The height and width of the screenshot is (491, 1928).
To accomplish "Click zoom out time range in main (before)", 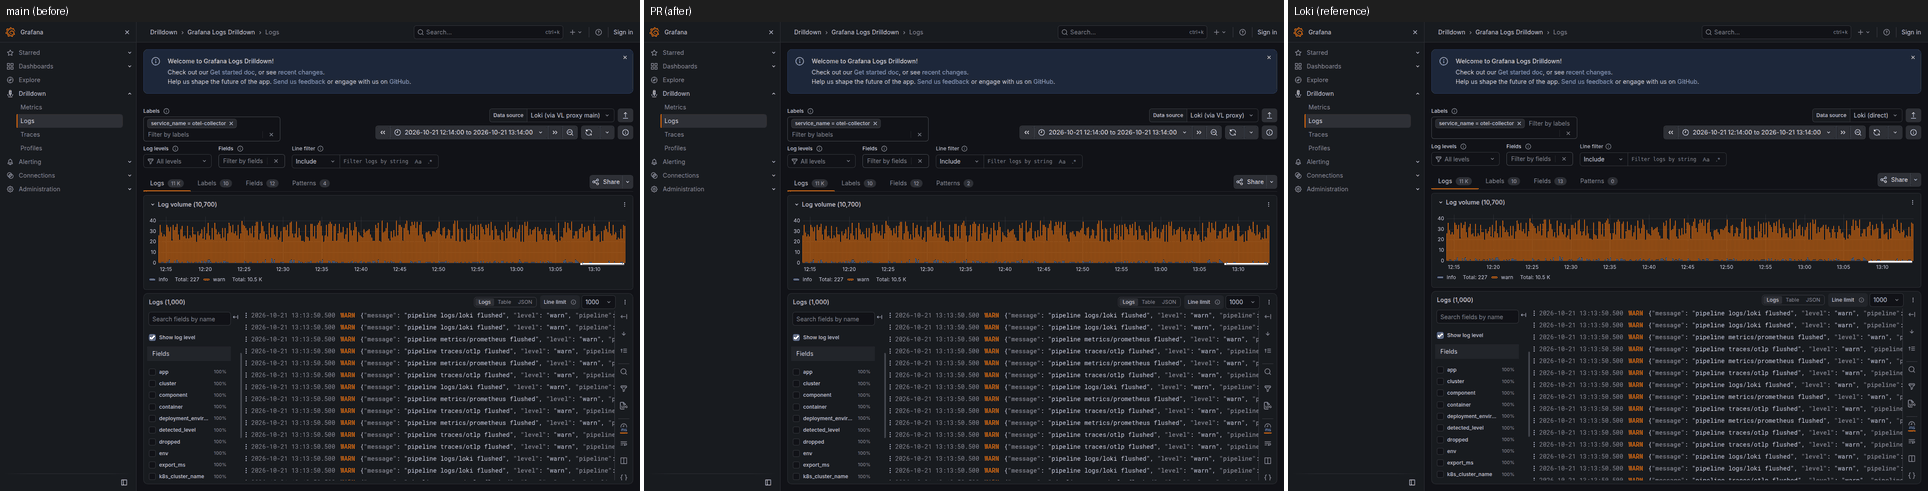I will pyautogui.click(x=571, y=132).
